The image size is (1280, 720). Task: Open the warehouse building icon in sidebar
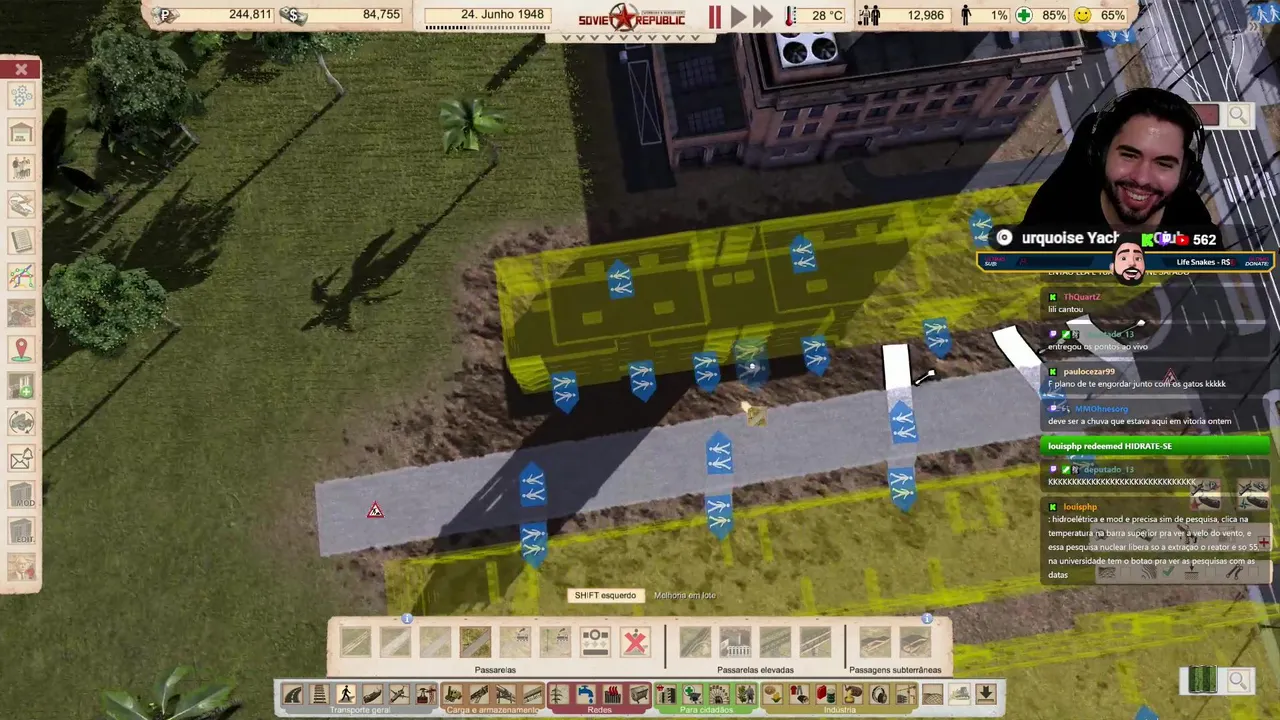pos(22,132)
